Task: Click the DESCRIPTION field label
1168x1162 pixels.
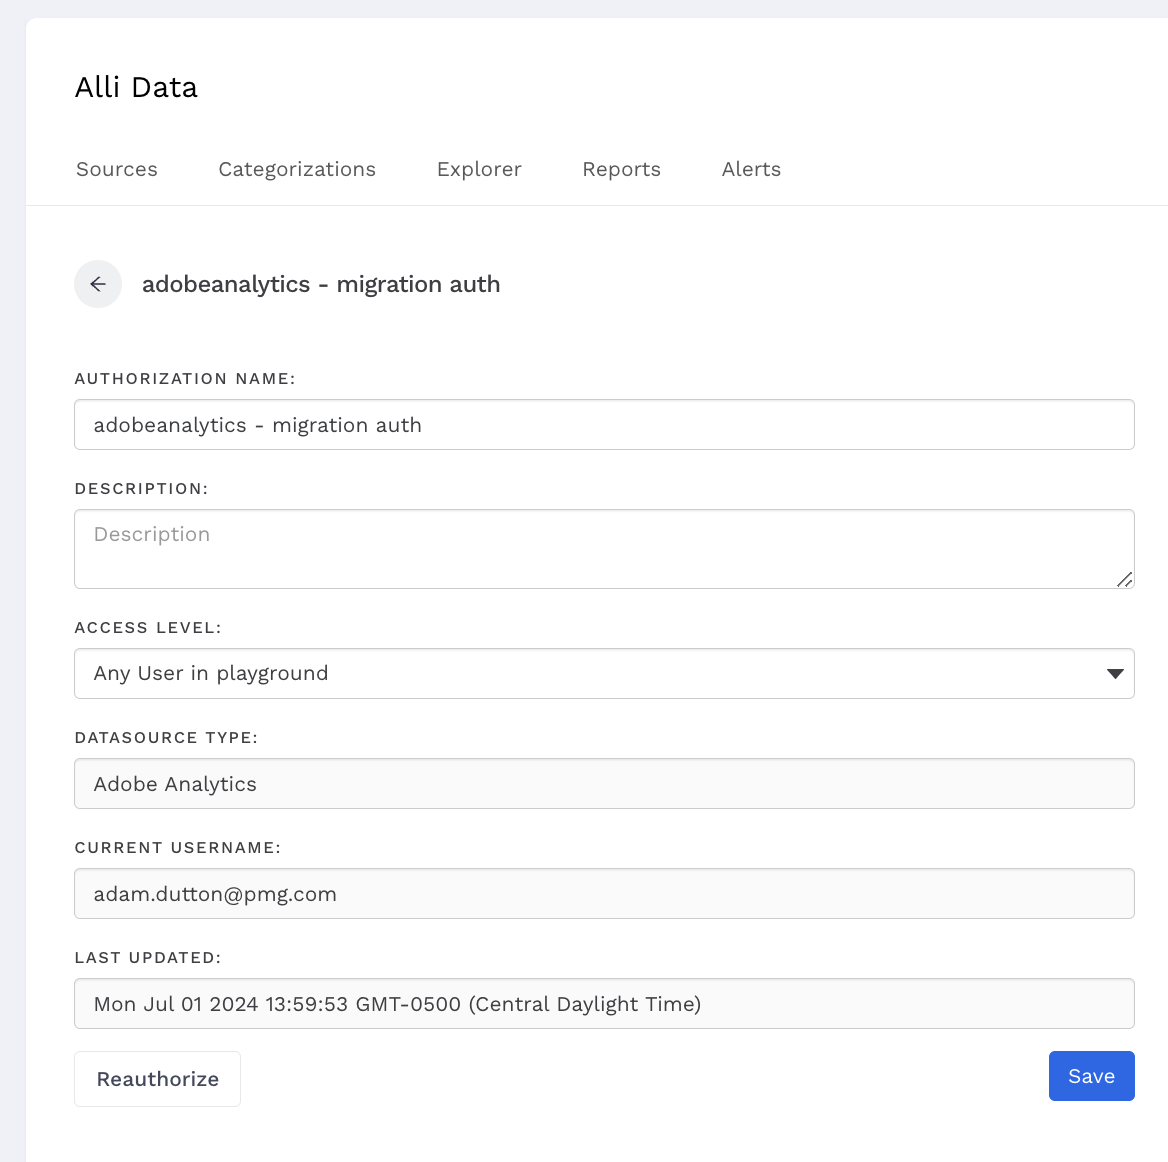Action: (x=141, y=489)
